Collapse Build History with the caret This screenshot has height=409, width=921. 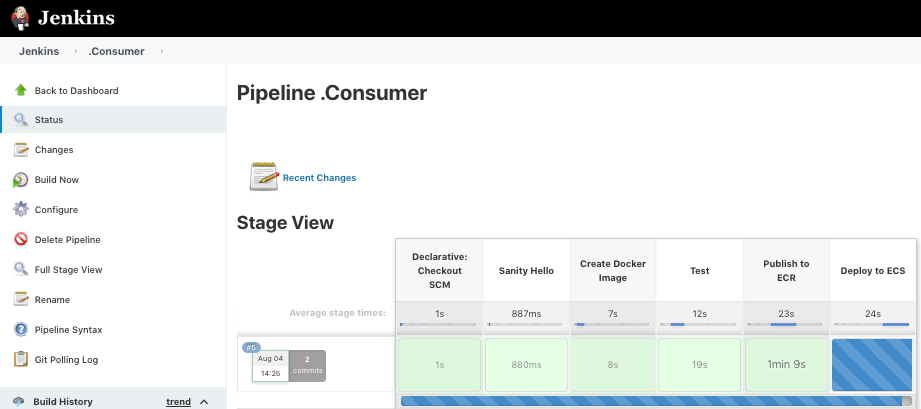[x=204, y=402]
